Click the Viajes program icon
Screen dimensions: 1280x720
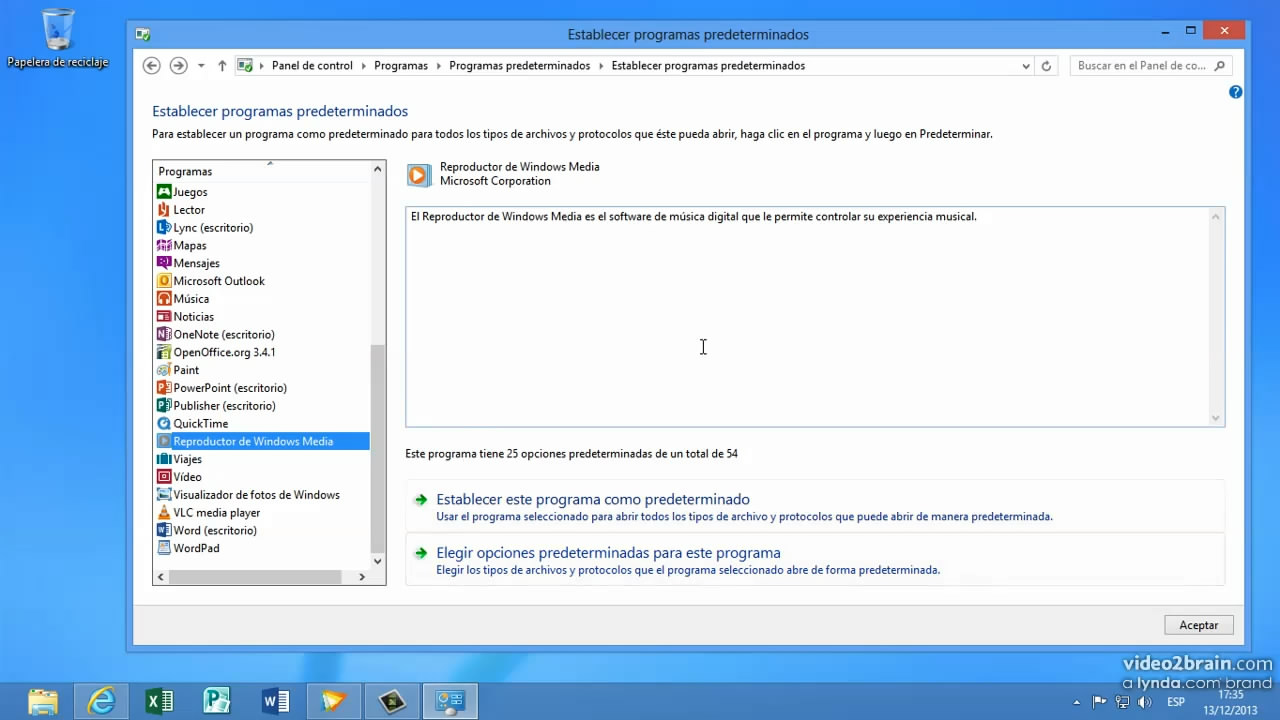(165, 459)
